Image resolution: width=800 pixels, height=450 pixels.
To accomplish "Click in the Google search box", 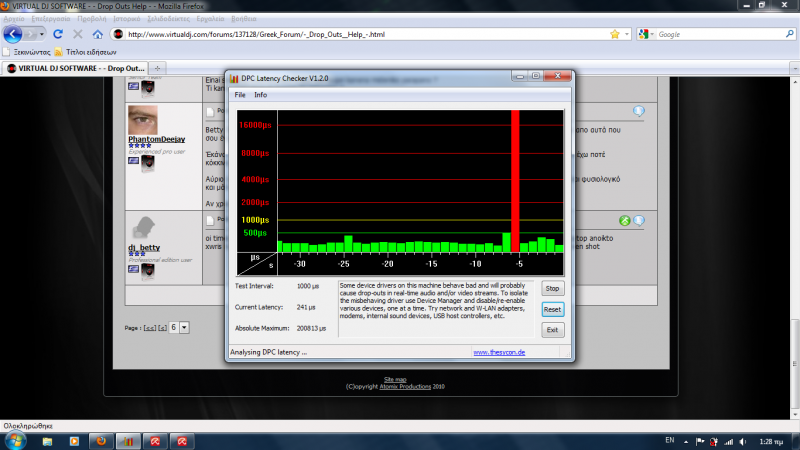I will click(x=720, y=34).
